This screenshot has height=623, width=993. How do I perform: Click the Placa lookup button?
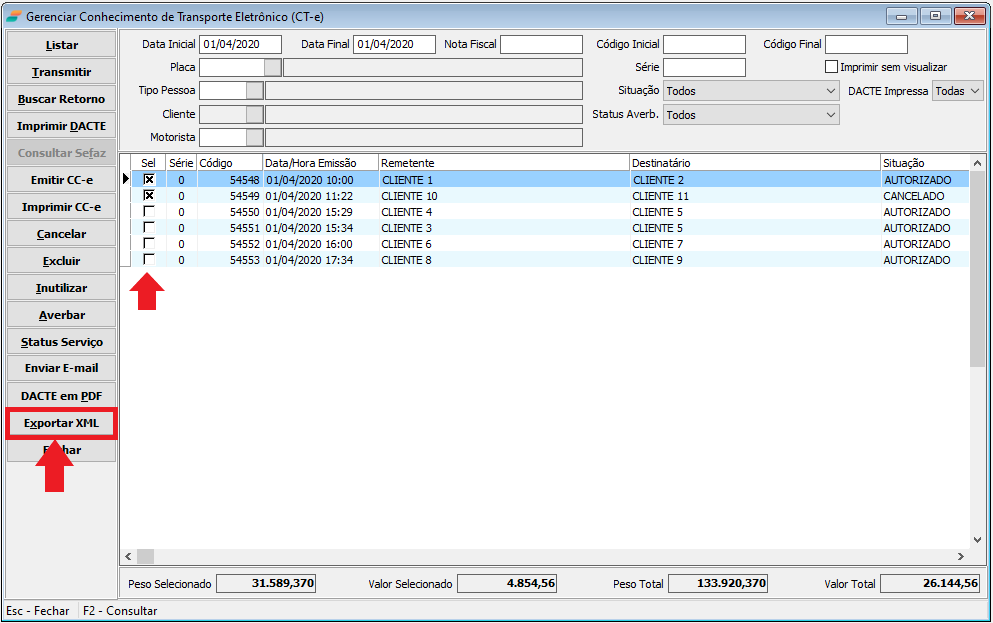click(272, 67)
